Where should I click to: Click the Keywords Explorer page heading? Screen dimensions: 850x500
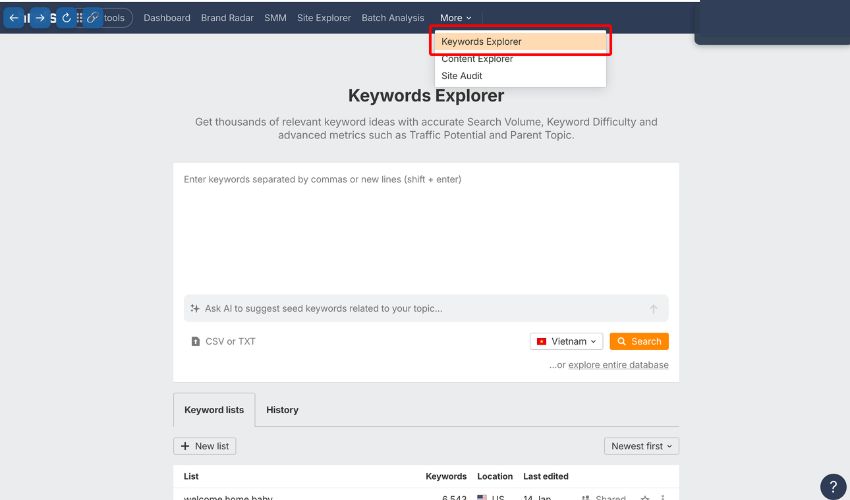coord(426,95)
